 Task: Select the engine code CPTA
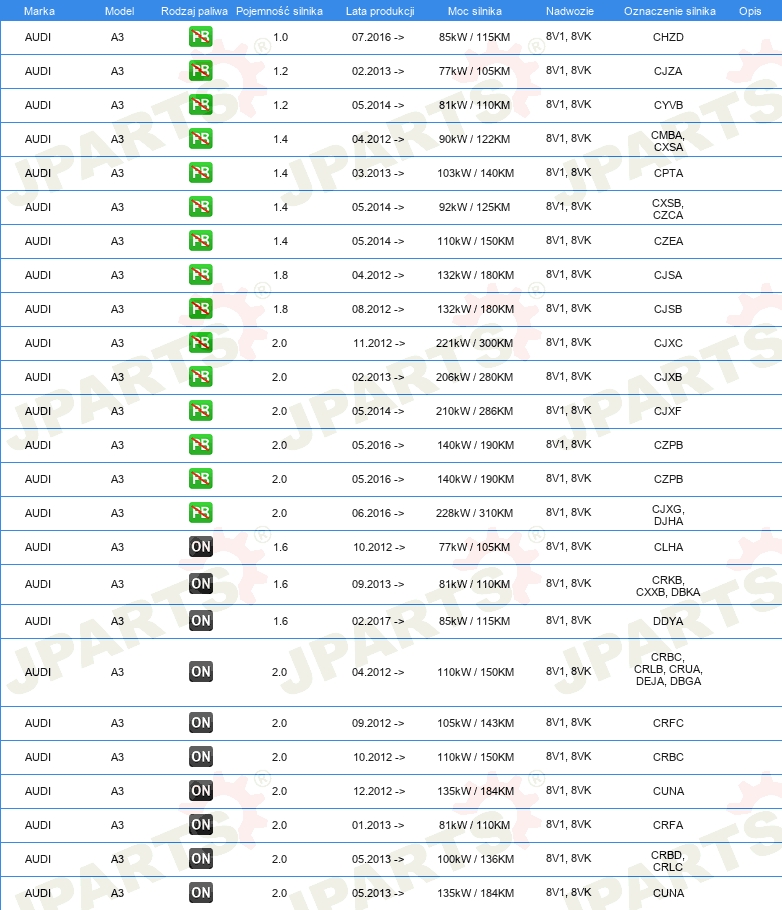668,173
